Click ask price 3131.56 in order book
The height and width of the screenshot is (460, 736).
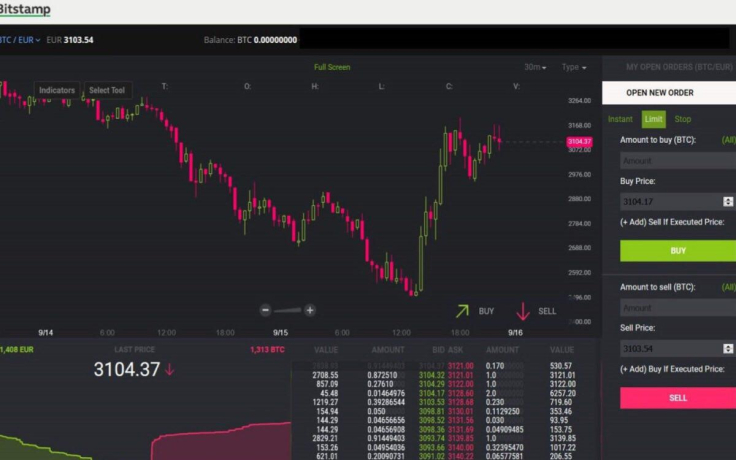(460, 421)
